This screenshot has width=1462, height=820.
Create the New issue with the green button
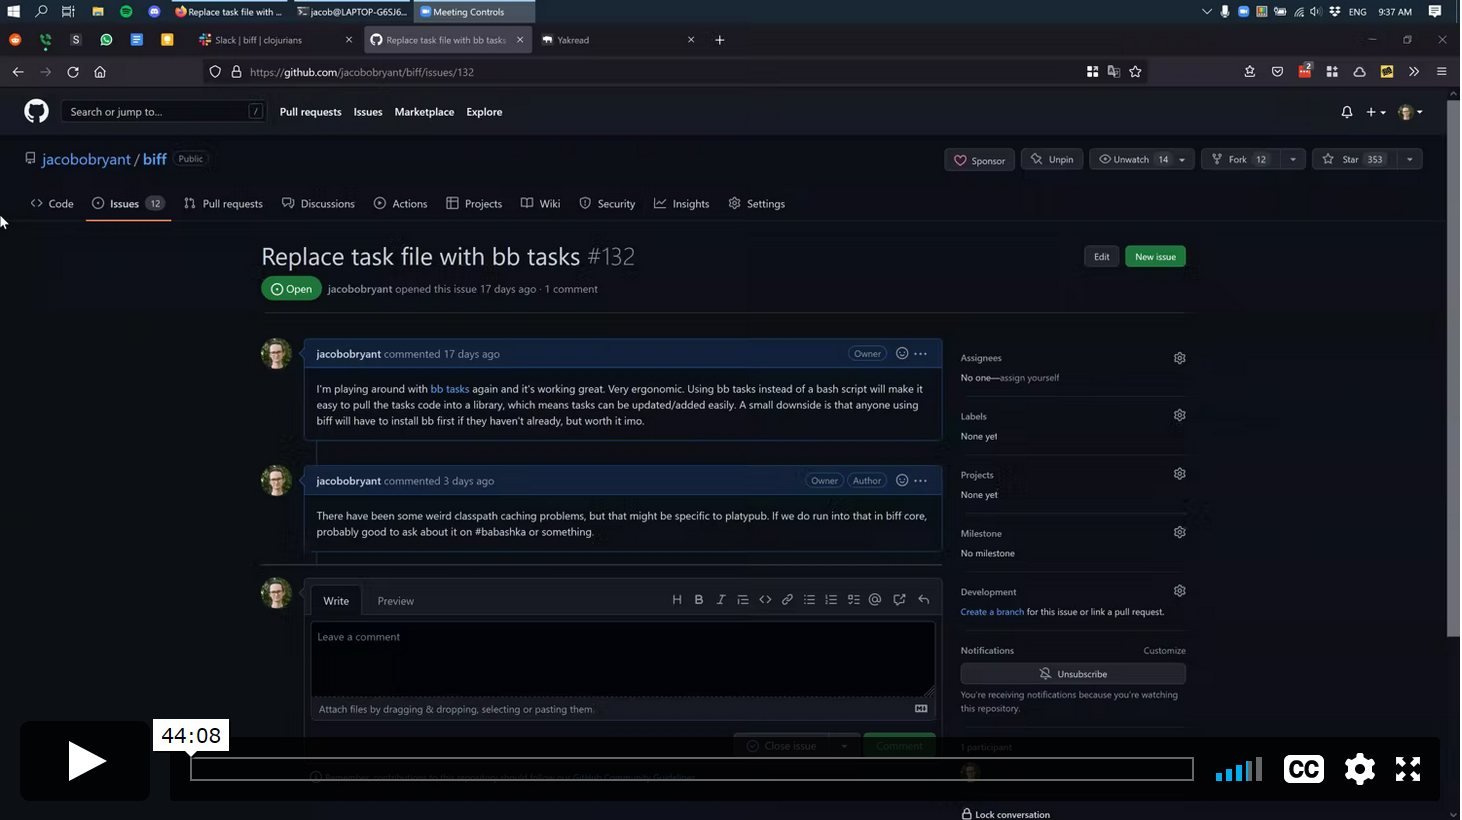click(x=1155, y=256)
